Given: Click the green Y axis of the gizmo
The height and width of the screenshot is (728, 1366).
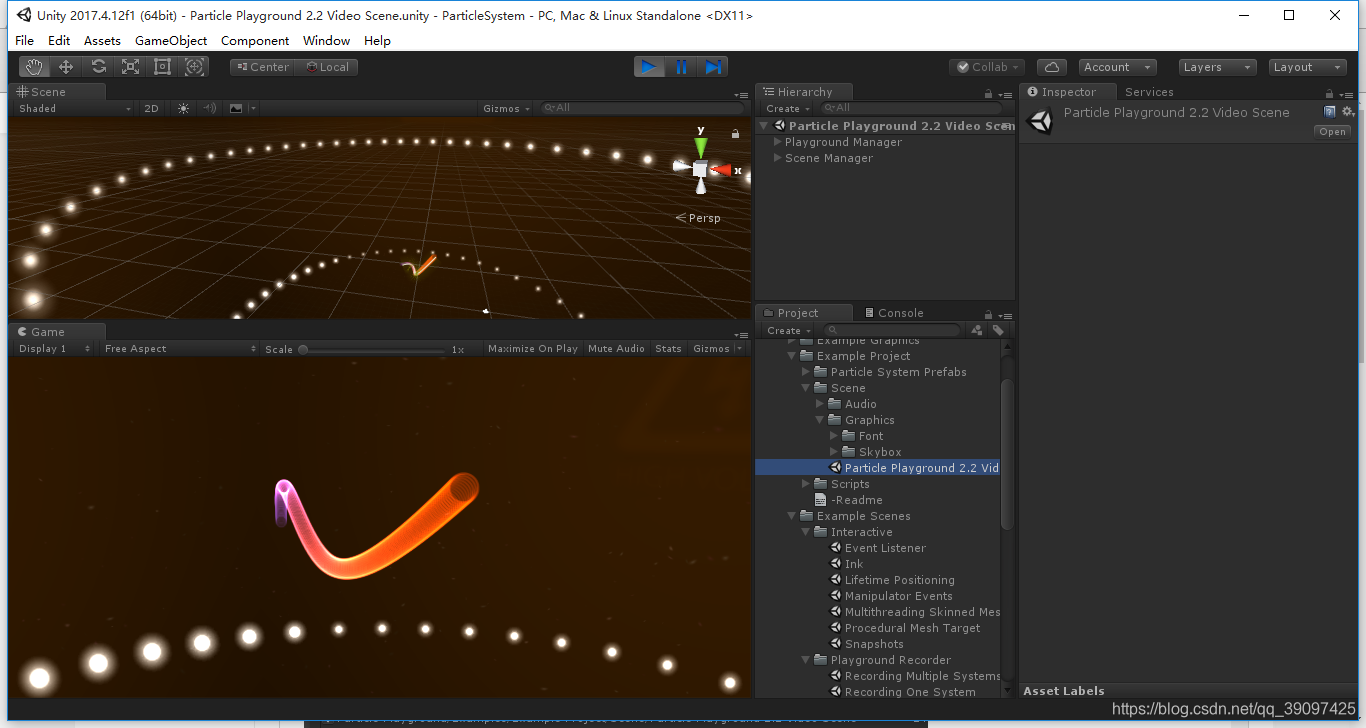Looking at the screenshot, I should point(701,145).
